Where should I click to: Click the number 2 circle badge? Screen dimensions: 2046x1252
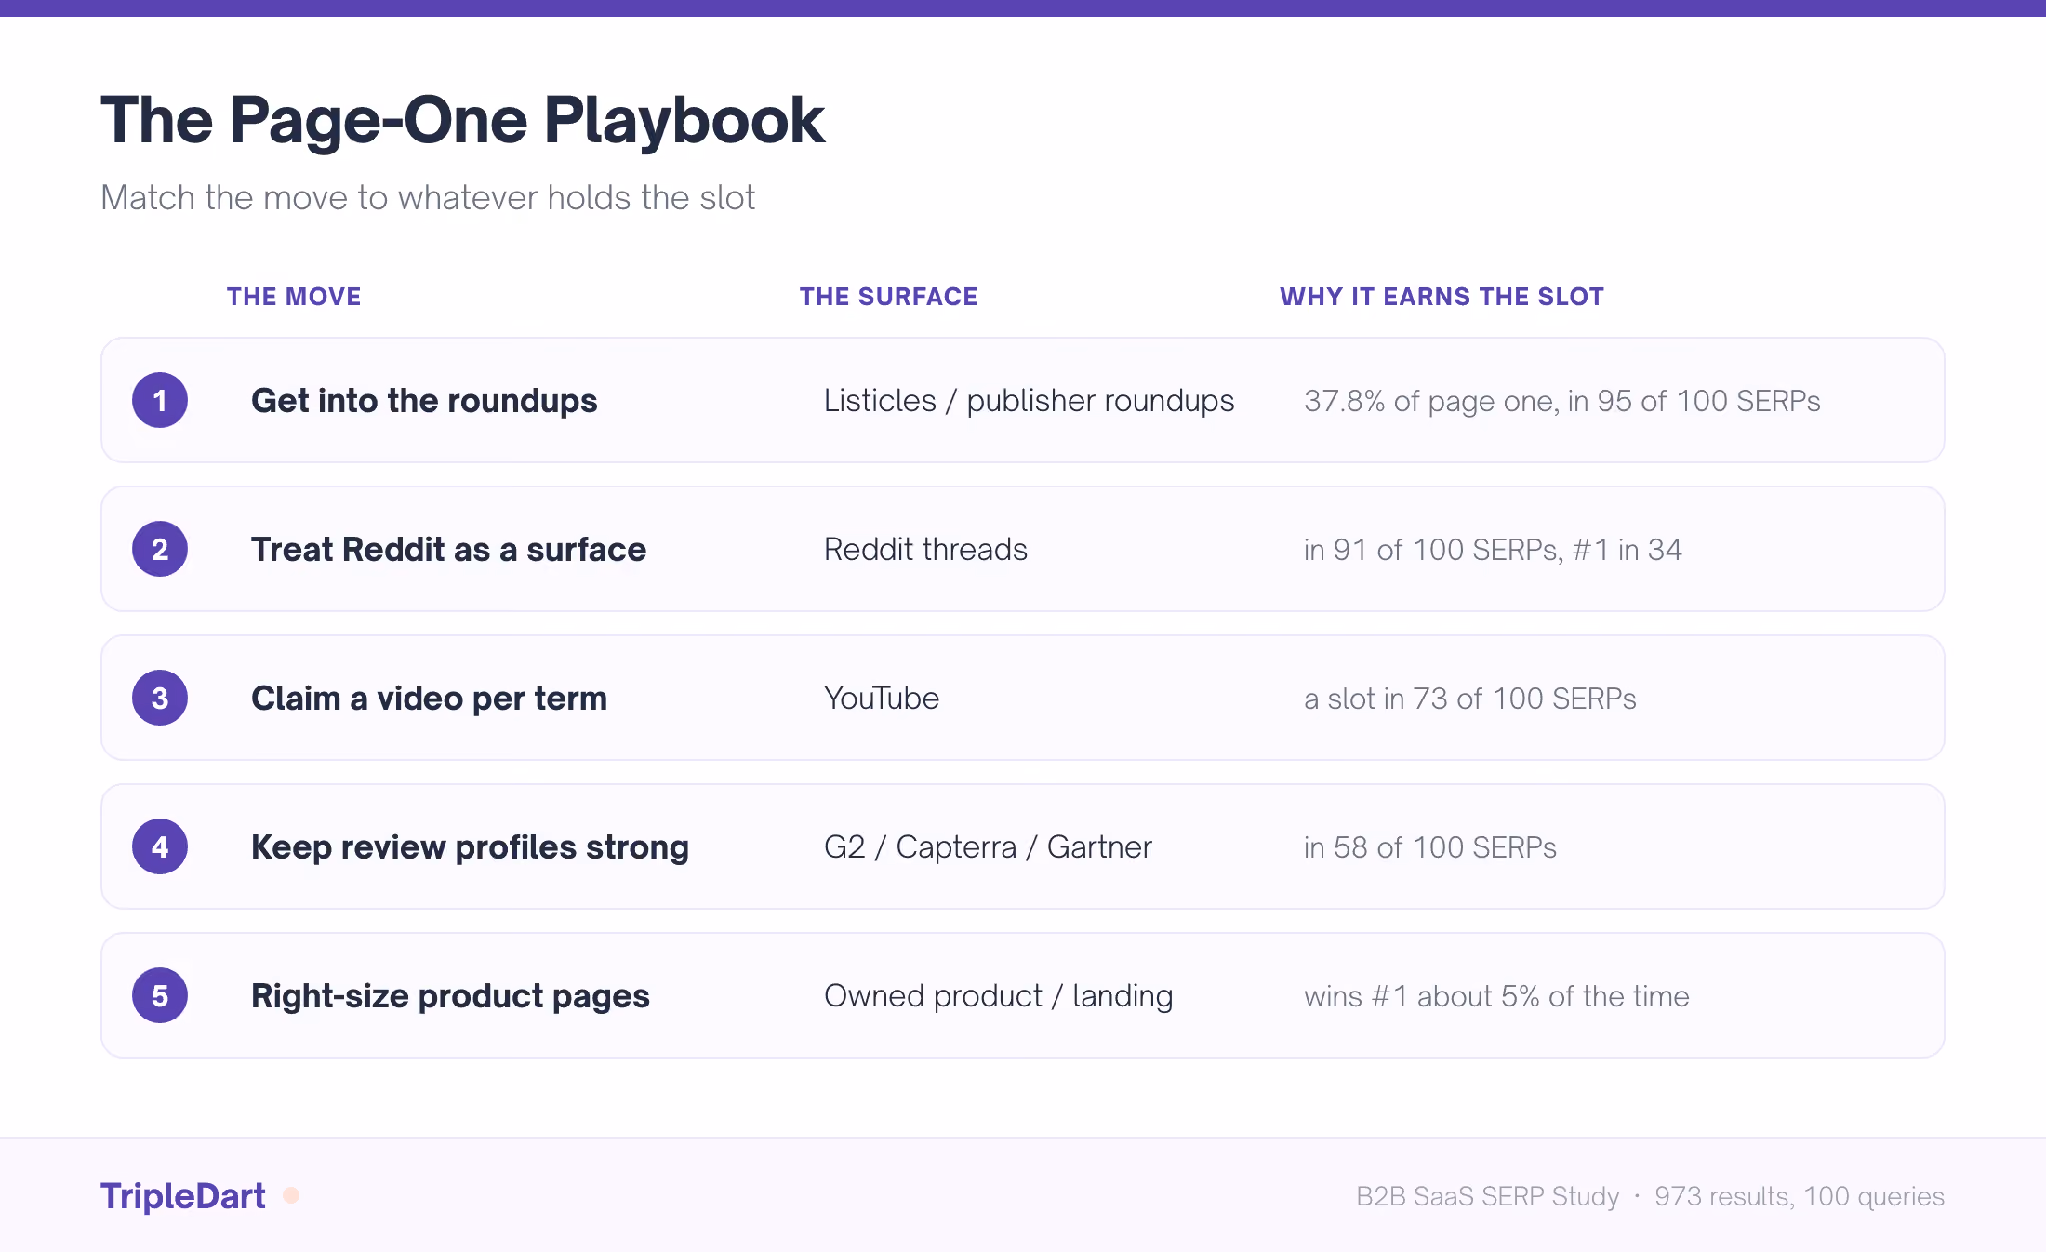[x=160, y=549]
